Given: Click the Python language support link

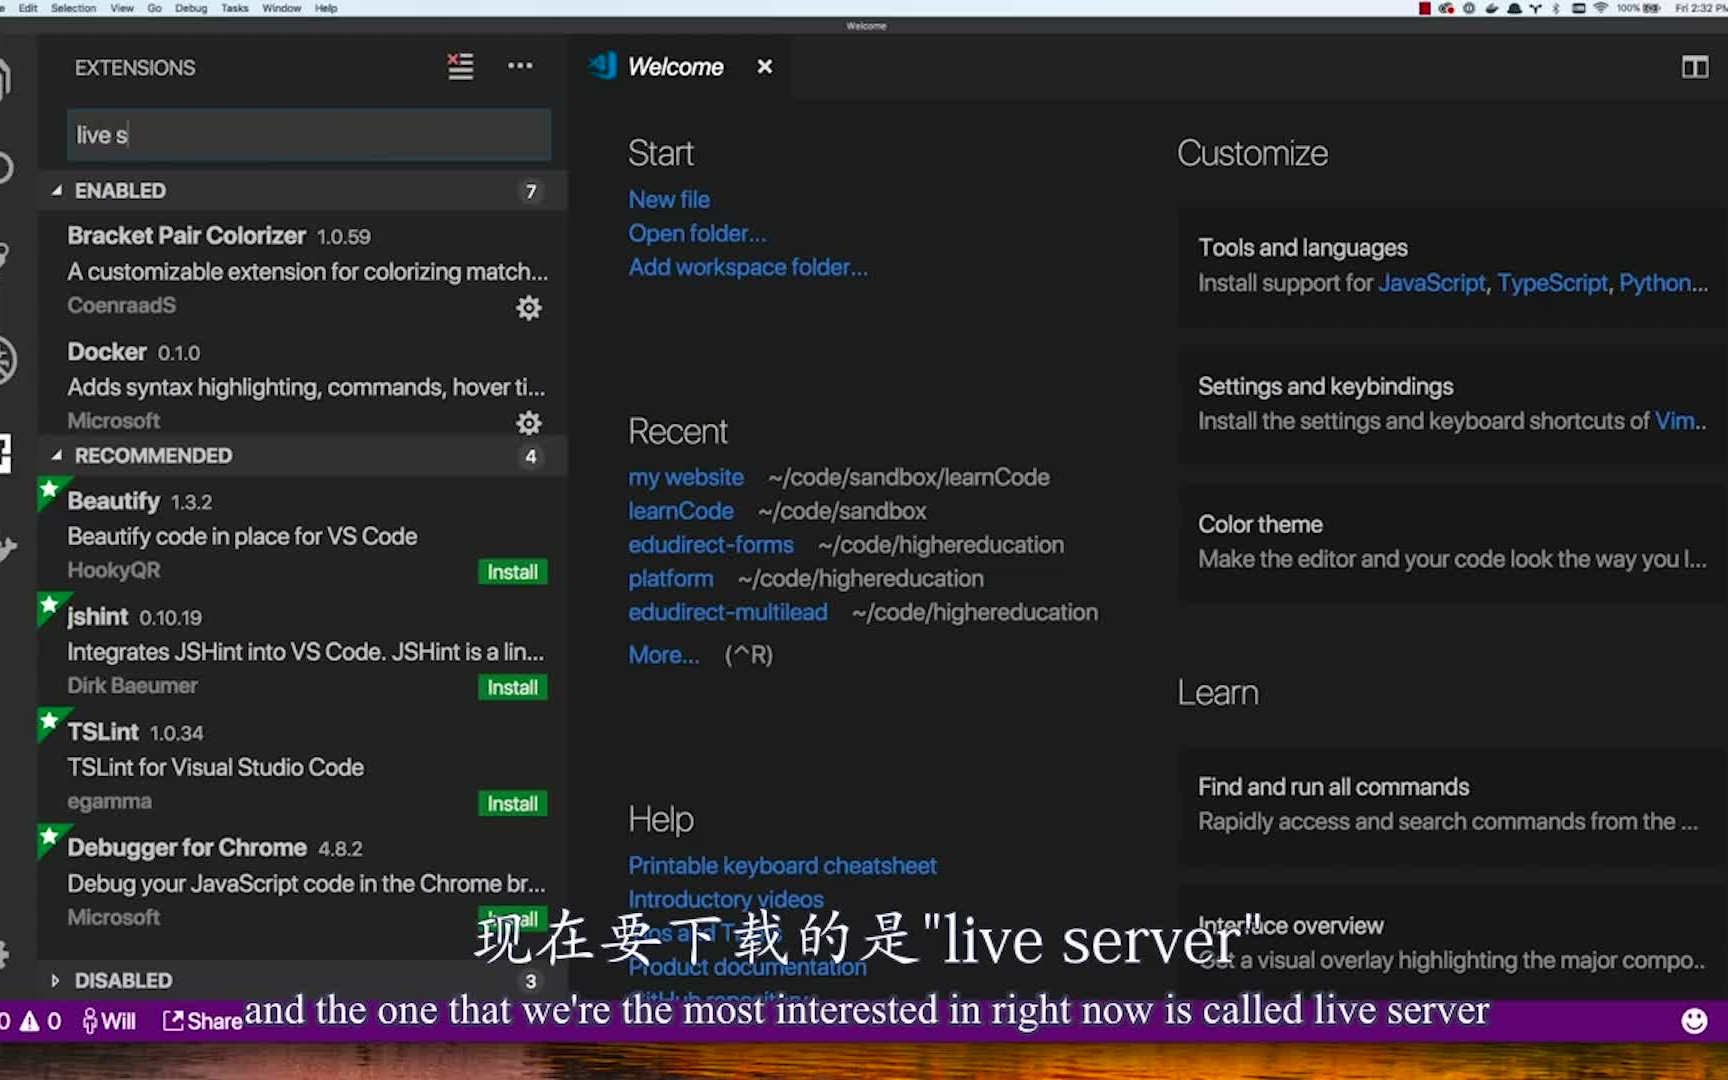Looking at the screenshot, I should [1656, 283].
